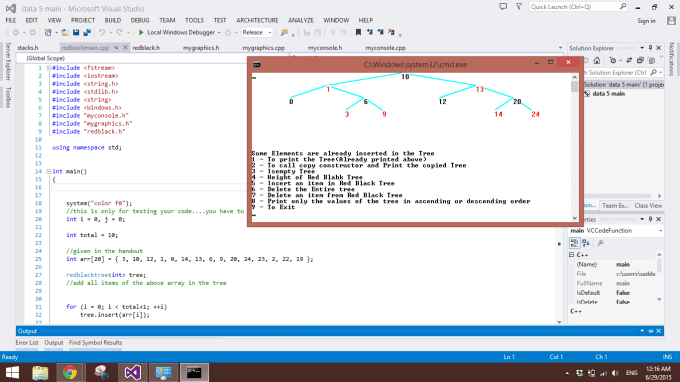Viewport: 680px width, 382px height.
Task: Open Notifications side tab
Action: pyautogui.click(x=671, y=59)
